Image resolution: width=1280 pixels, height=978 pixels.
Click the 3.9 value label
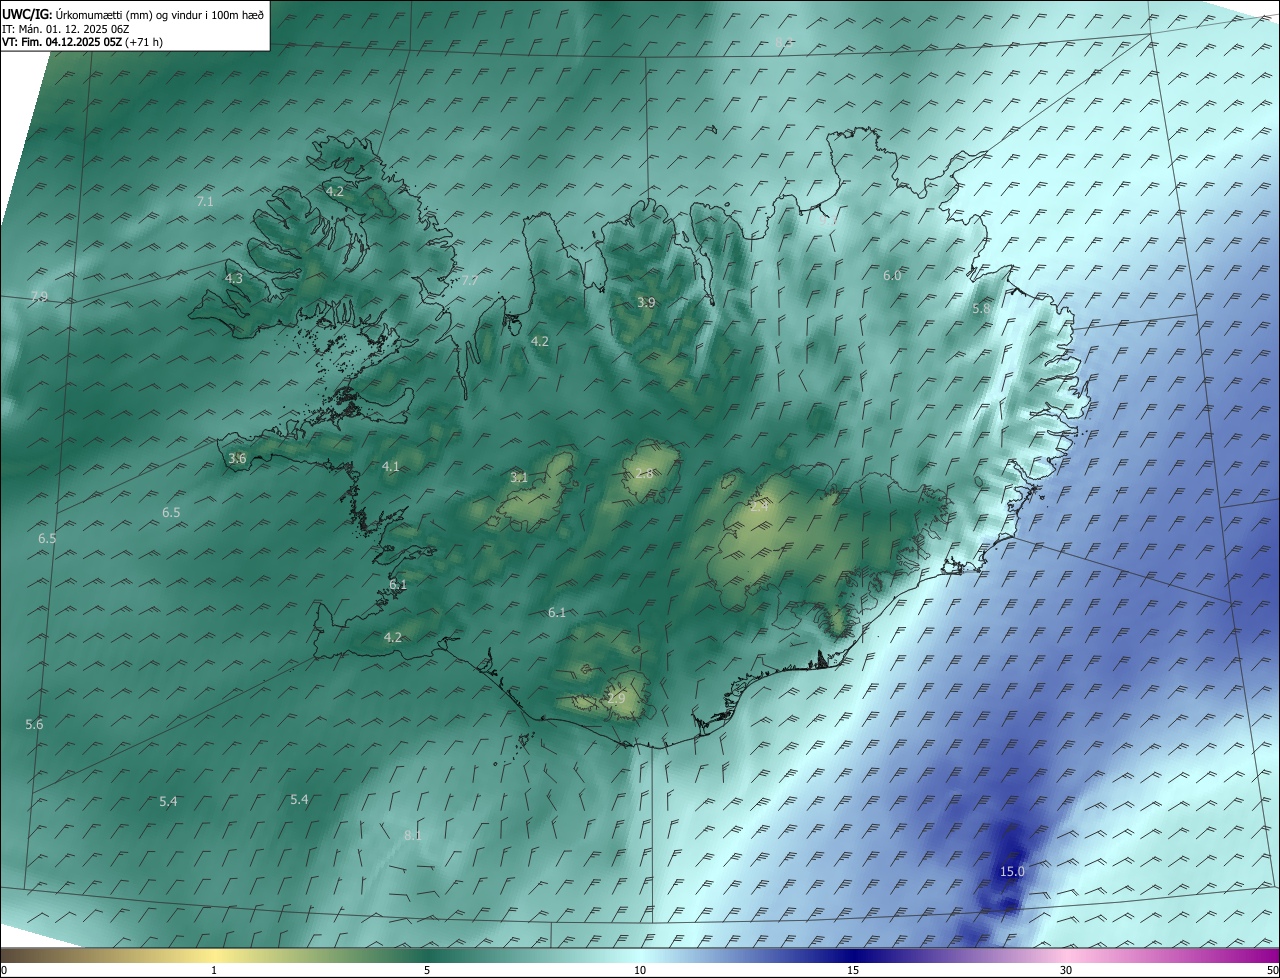point(647,302)
